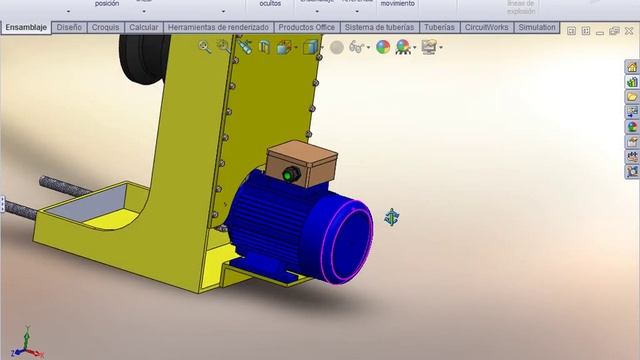Viewport: 640px width, 360px height.
Task: Click the 'posición' ribbon button
Action: tap(107, 5)
